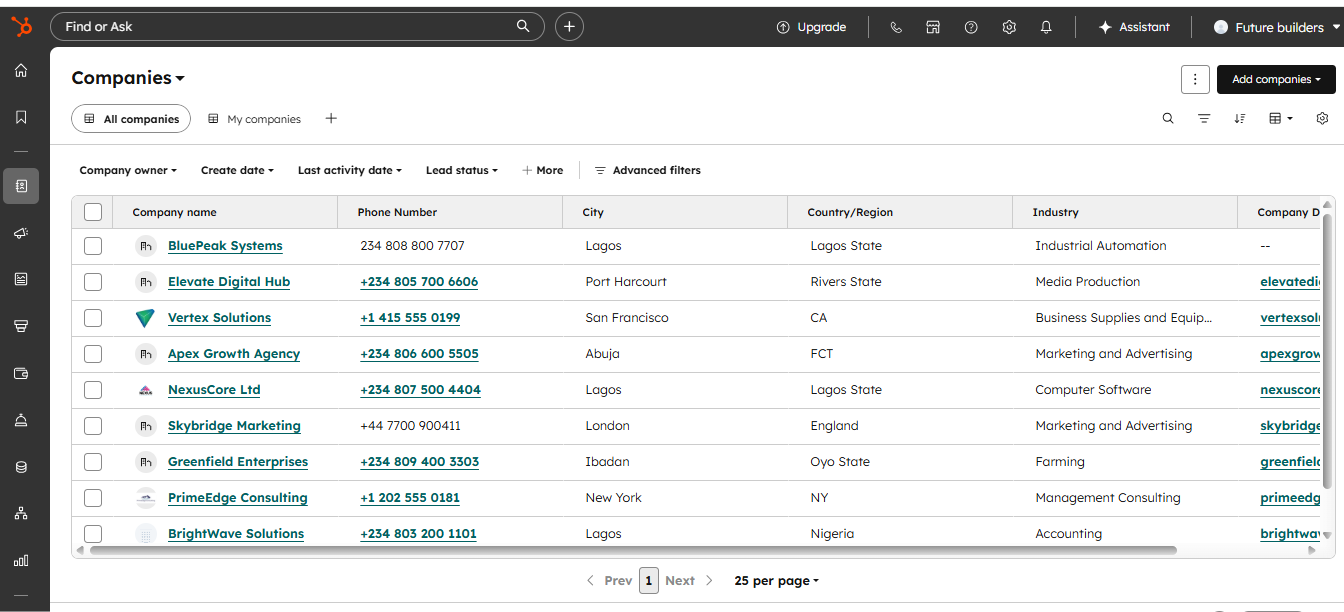The width and height of the screenshot is (1344, 612).
Task: Open the Notifications bell icon
Action: (1046, 27)
